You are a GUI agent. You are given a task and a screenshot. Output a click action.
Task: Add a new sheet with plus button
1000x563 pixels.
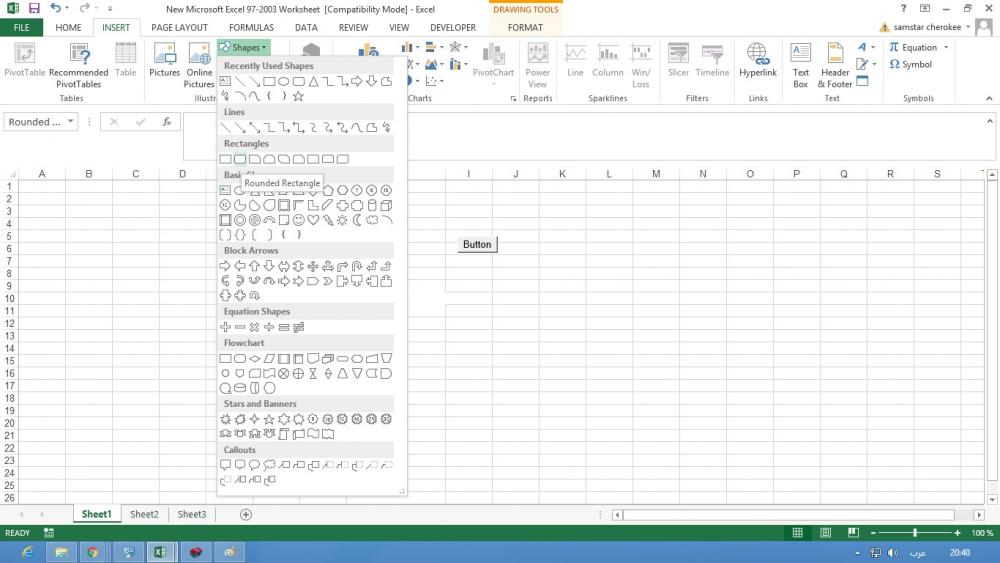(245, 514)
